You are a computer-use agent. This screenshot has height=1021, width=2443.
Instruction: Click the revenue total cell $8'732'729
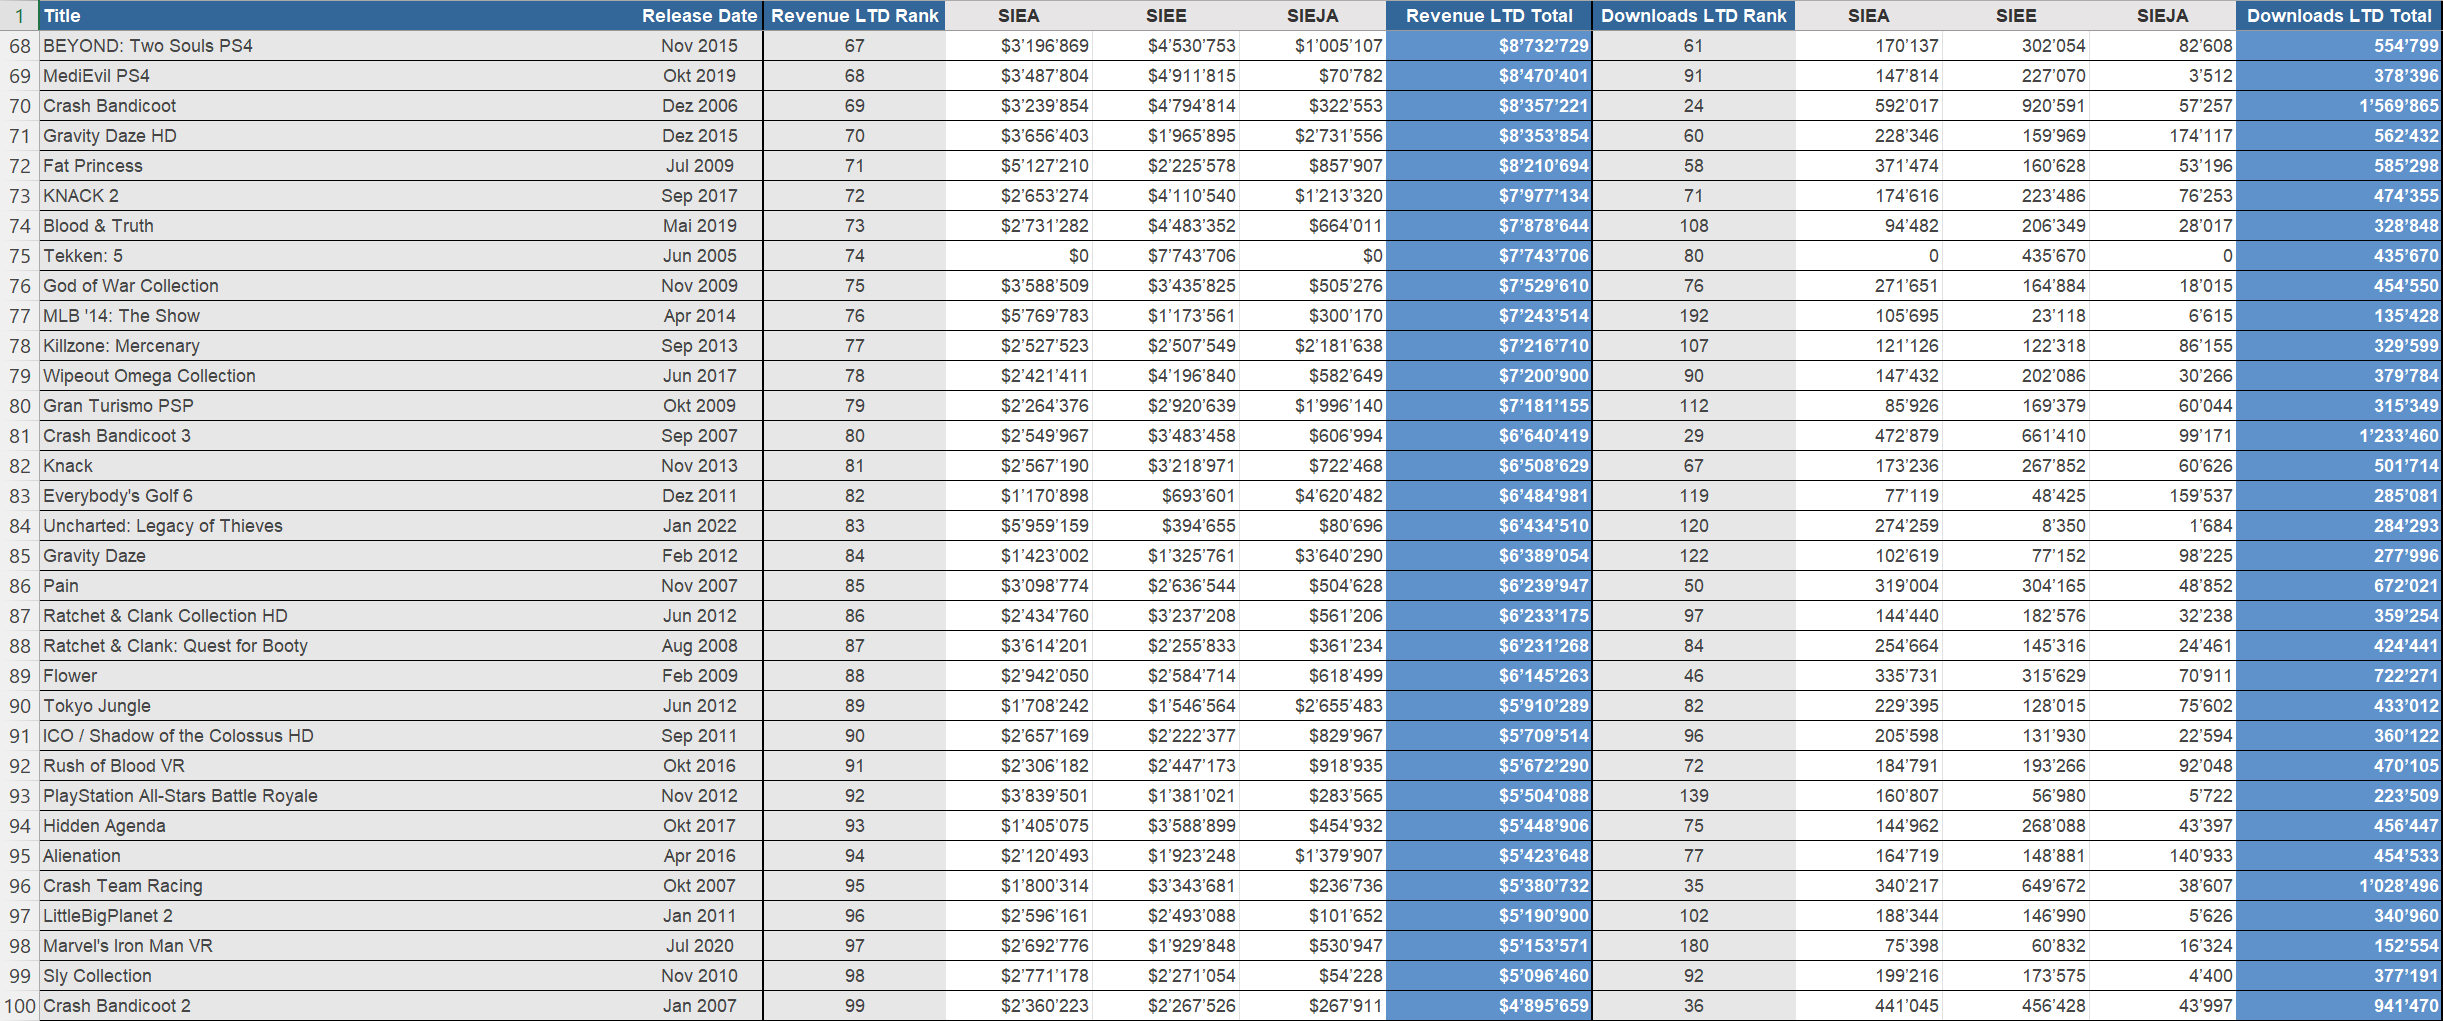[x=1488, y=46]
